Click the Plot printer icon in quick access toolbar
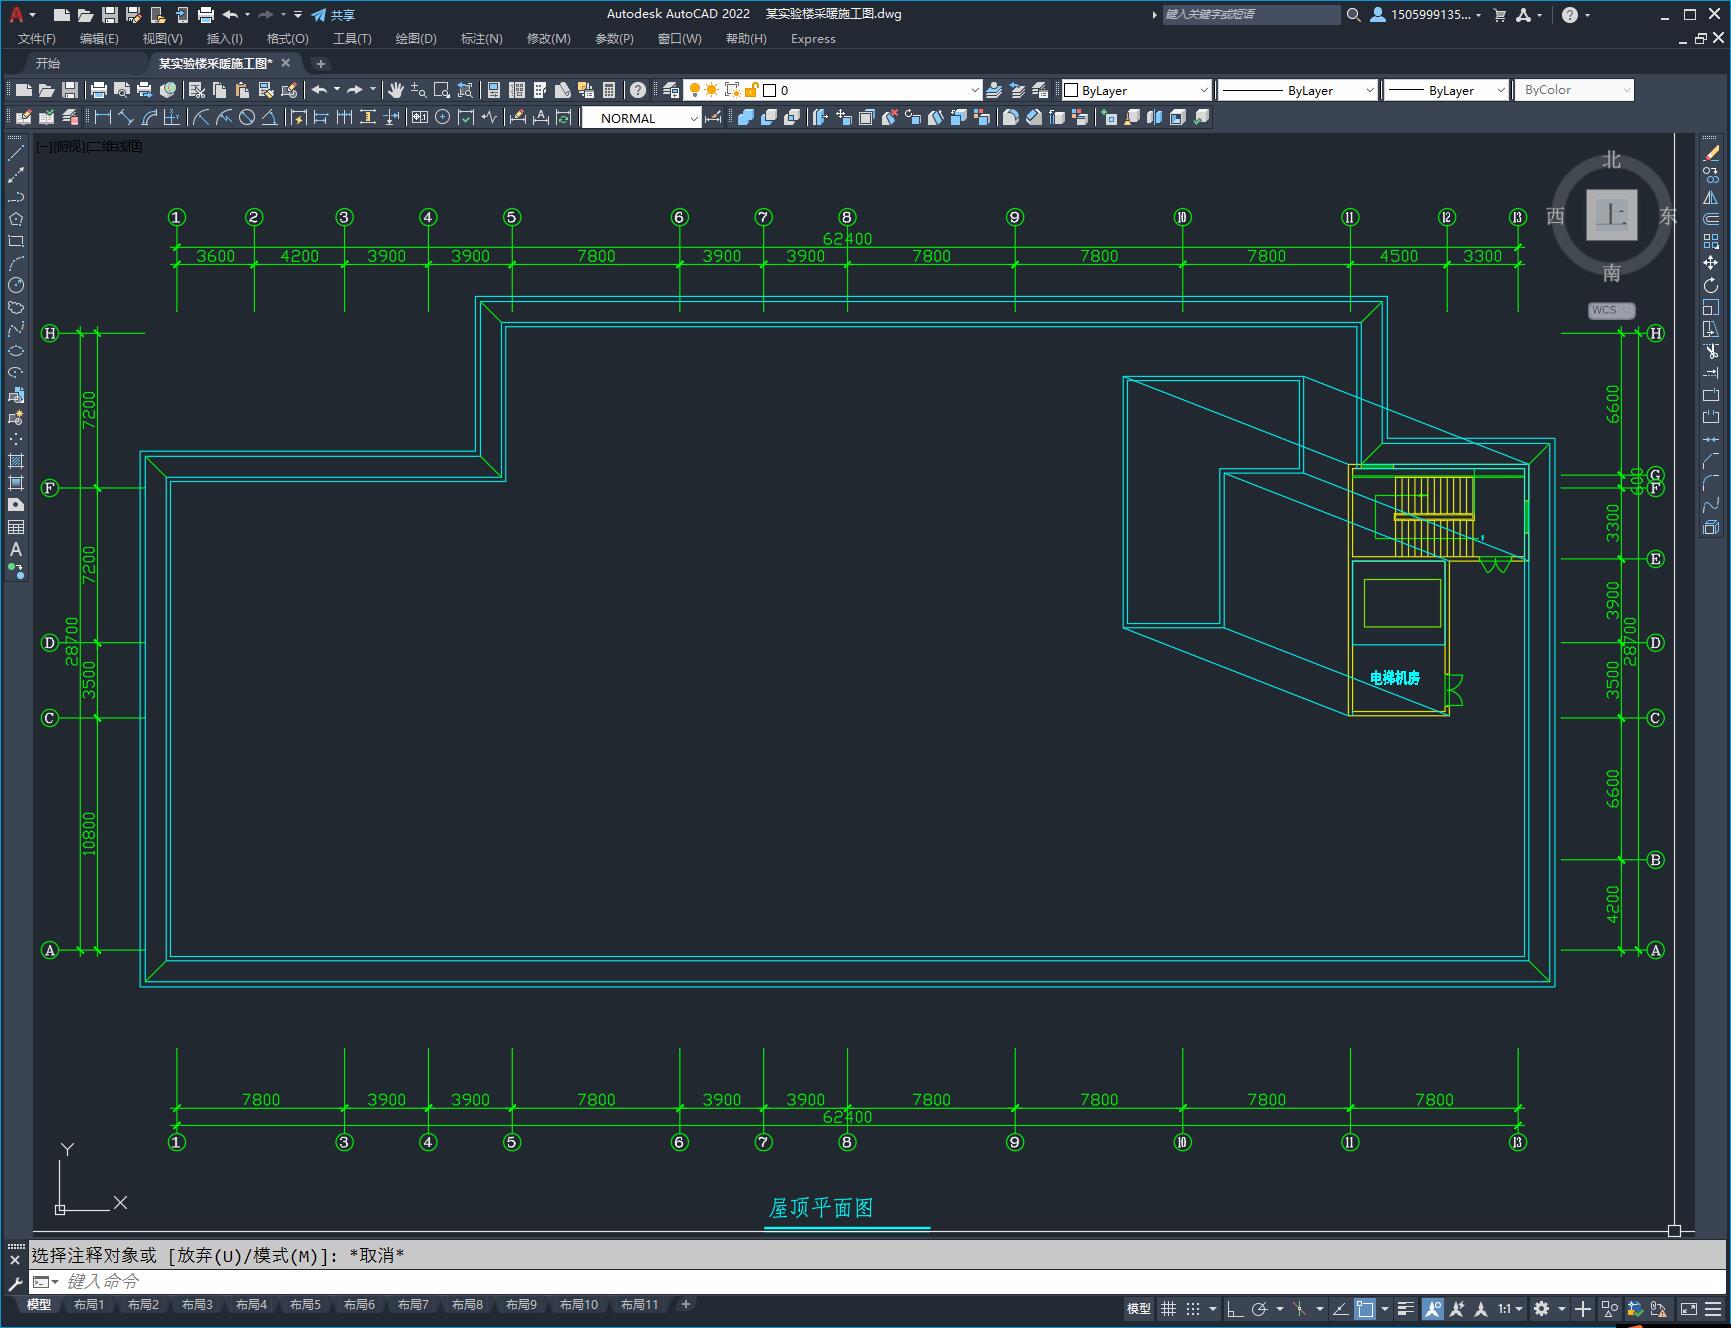 pos(206,15)
